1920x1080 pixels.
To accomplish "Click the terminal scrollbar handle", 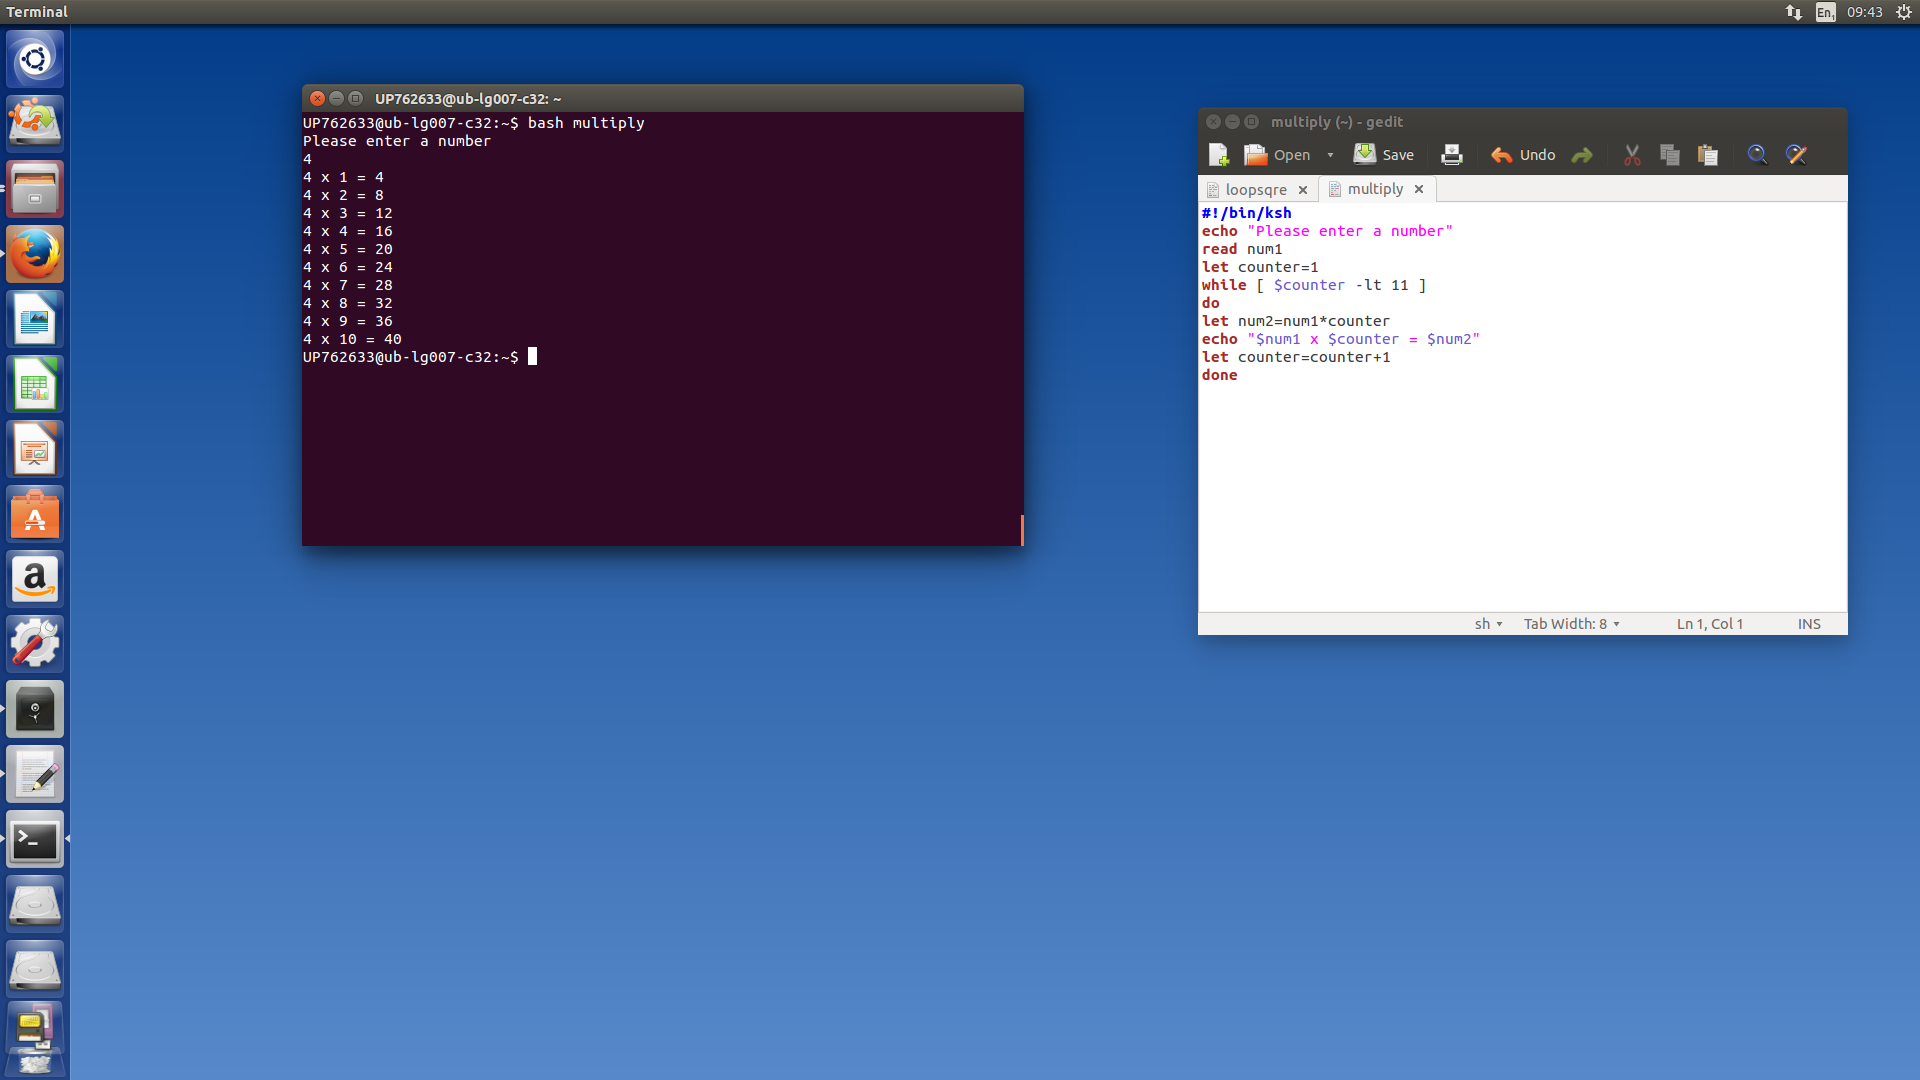I will pyautogui.click(x=1021, y=530).
